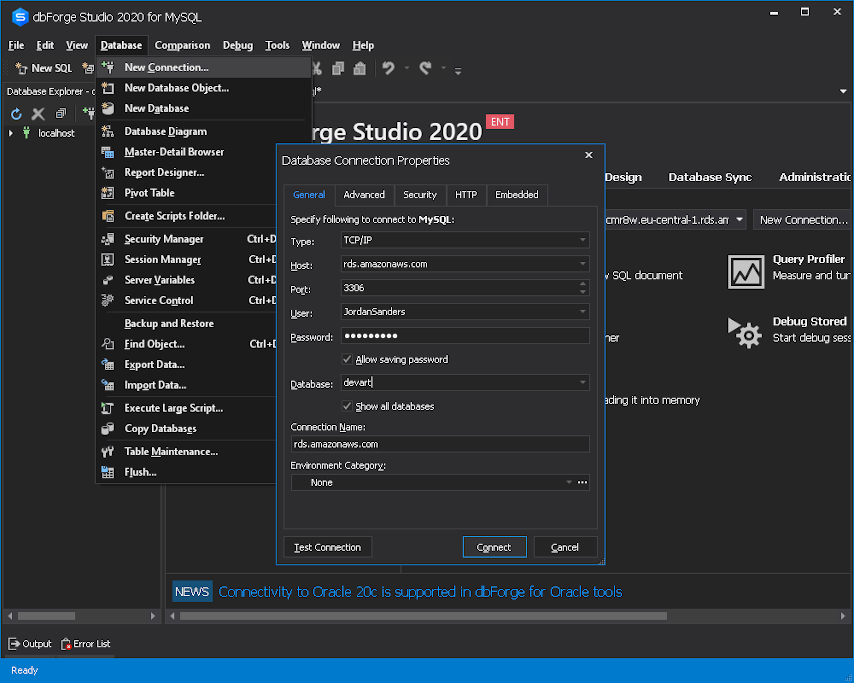Click the Connection Name input field
854x683 pixels.
point(440,444)
